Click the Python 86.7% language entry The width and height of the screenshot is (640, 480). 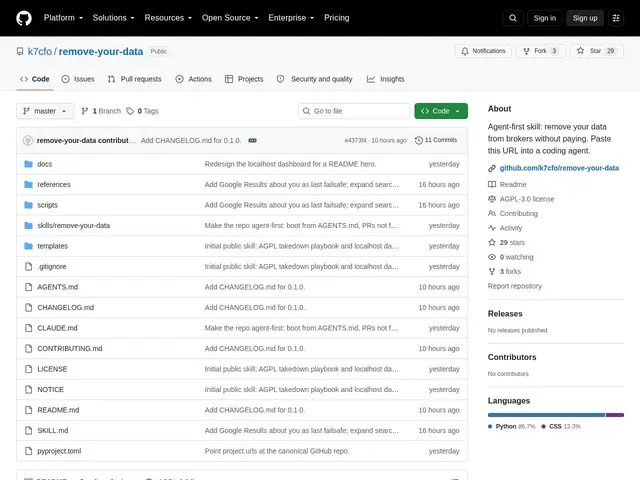[512, 427]
